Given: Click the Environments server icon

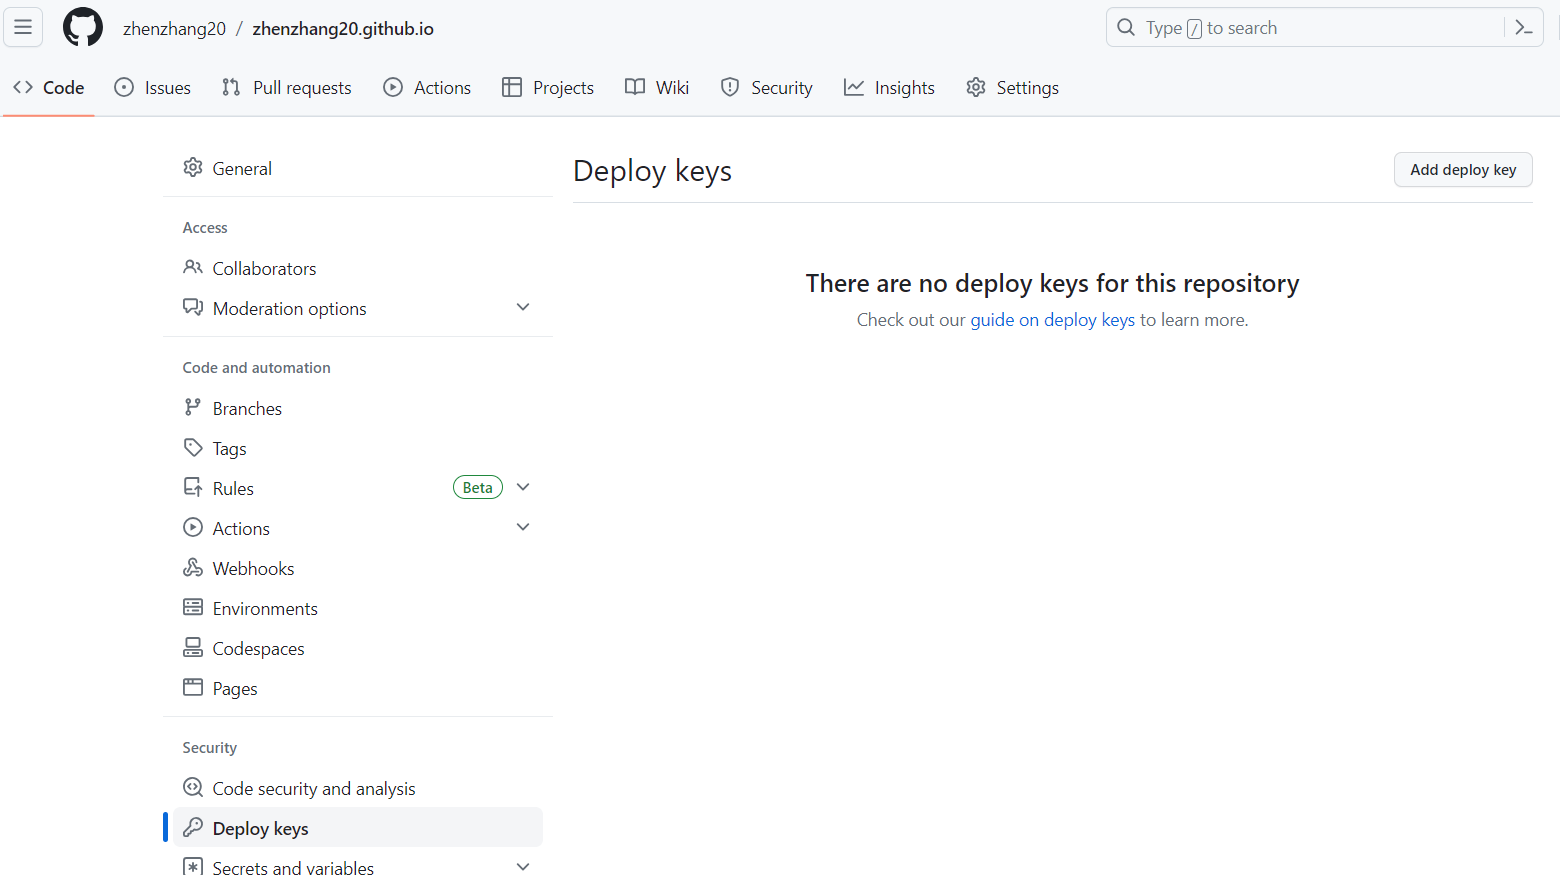Looking at the screenshot, I should click(x=193, y=608).
